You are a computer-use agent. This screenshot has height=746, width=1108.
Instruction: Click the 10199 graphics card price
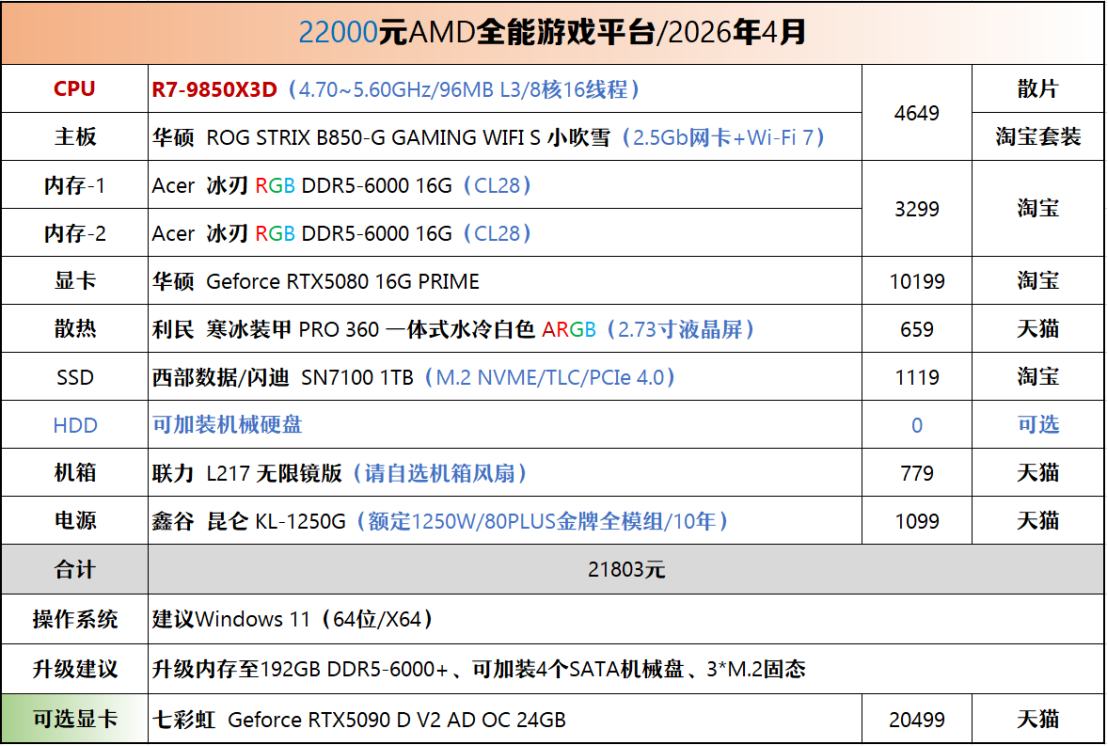(x=917, y=281)
